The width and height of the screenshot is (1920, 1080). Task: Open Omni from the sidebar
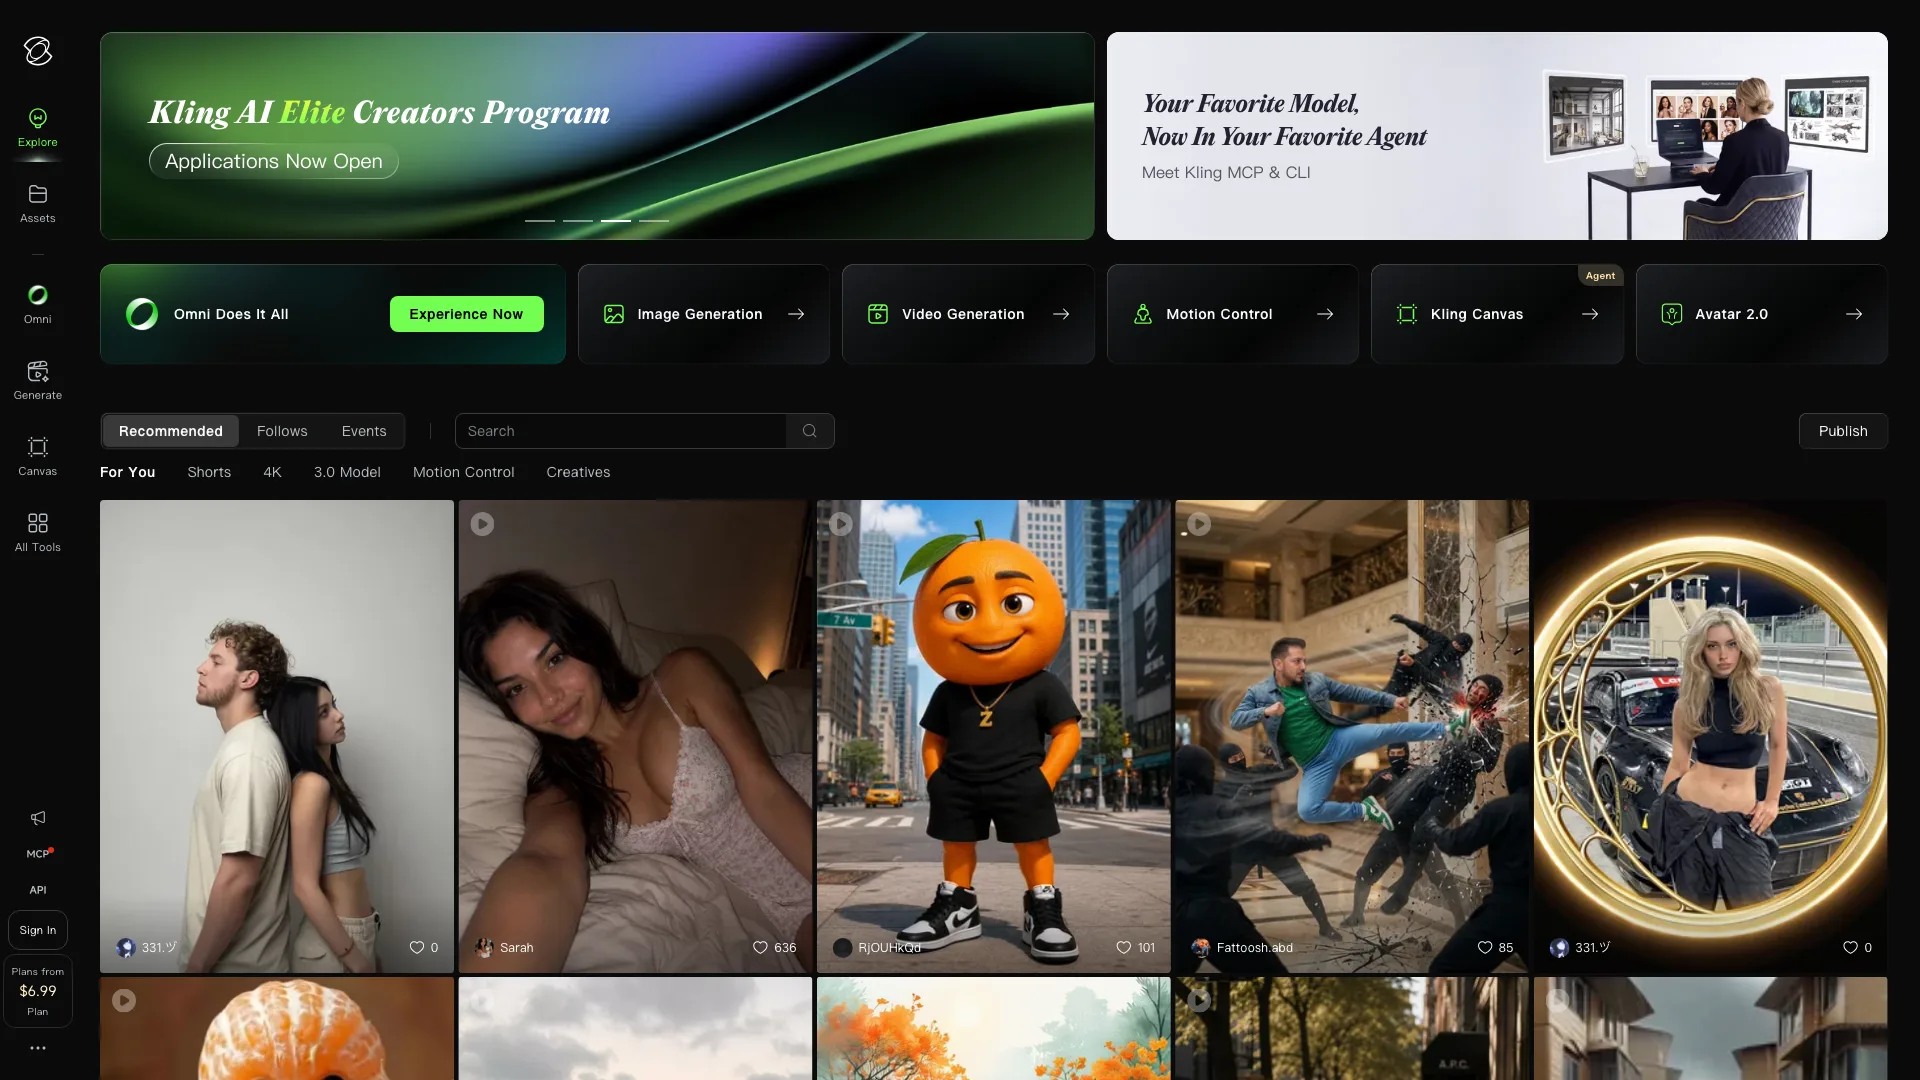click(x=38, y=304)
